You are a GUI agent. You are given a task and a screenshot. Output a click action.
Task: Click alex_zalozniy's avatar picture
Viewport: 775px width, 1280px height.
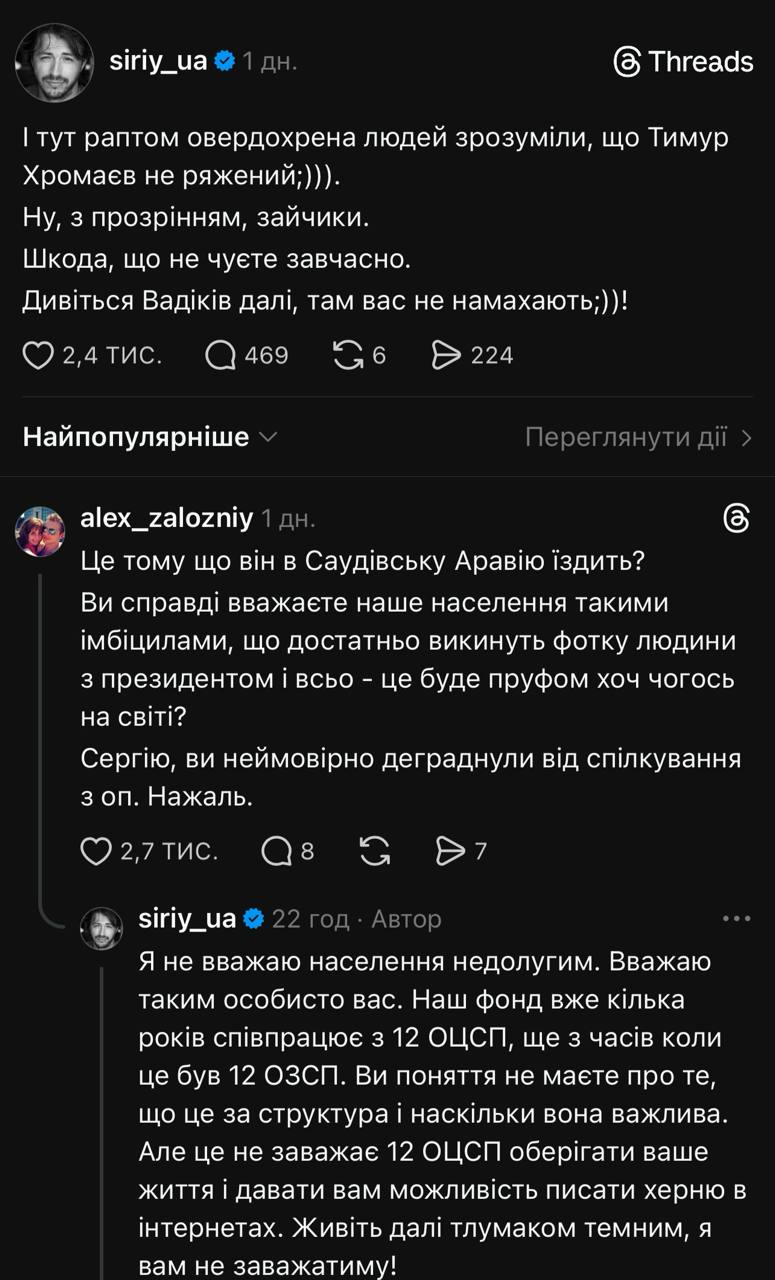click(40, 531)
